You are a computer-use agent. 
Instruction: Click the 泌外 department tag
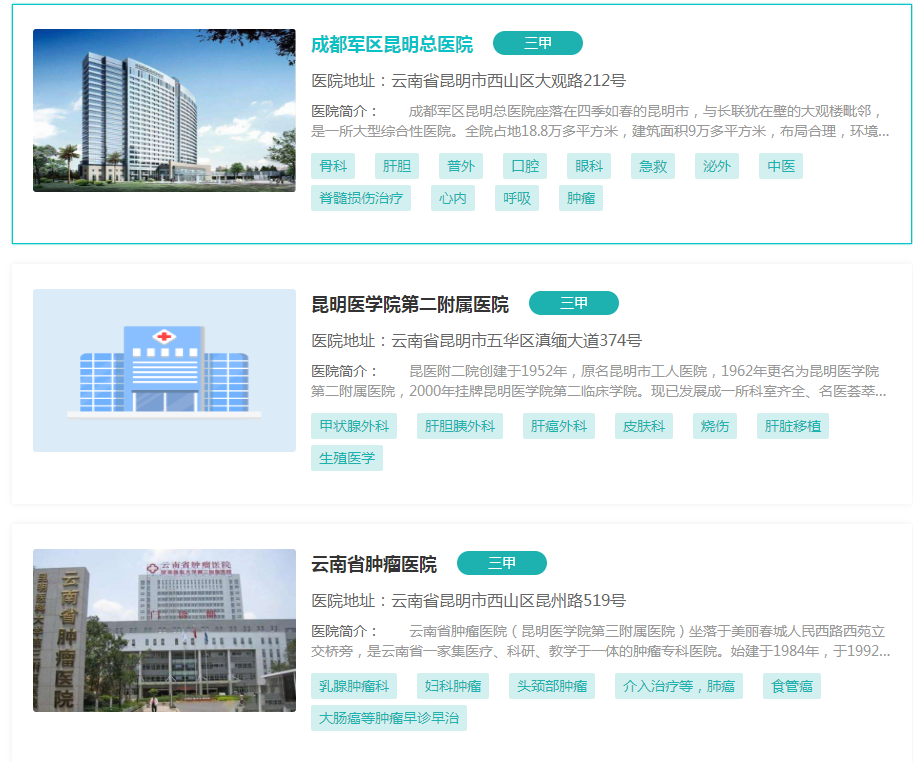click(717, 166)
